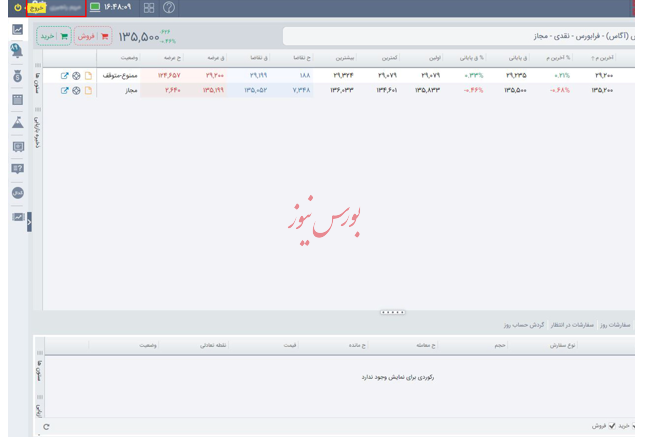Open external link icon in ممنوع-متوقف row
Image resolution: width=647 pixels, height=440 pixels.
pyautogui.click(x=64, y=76)
